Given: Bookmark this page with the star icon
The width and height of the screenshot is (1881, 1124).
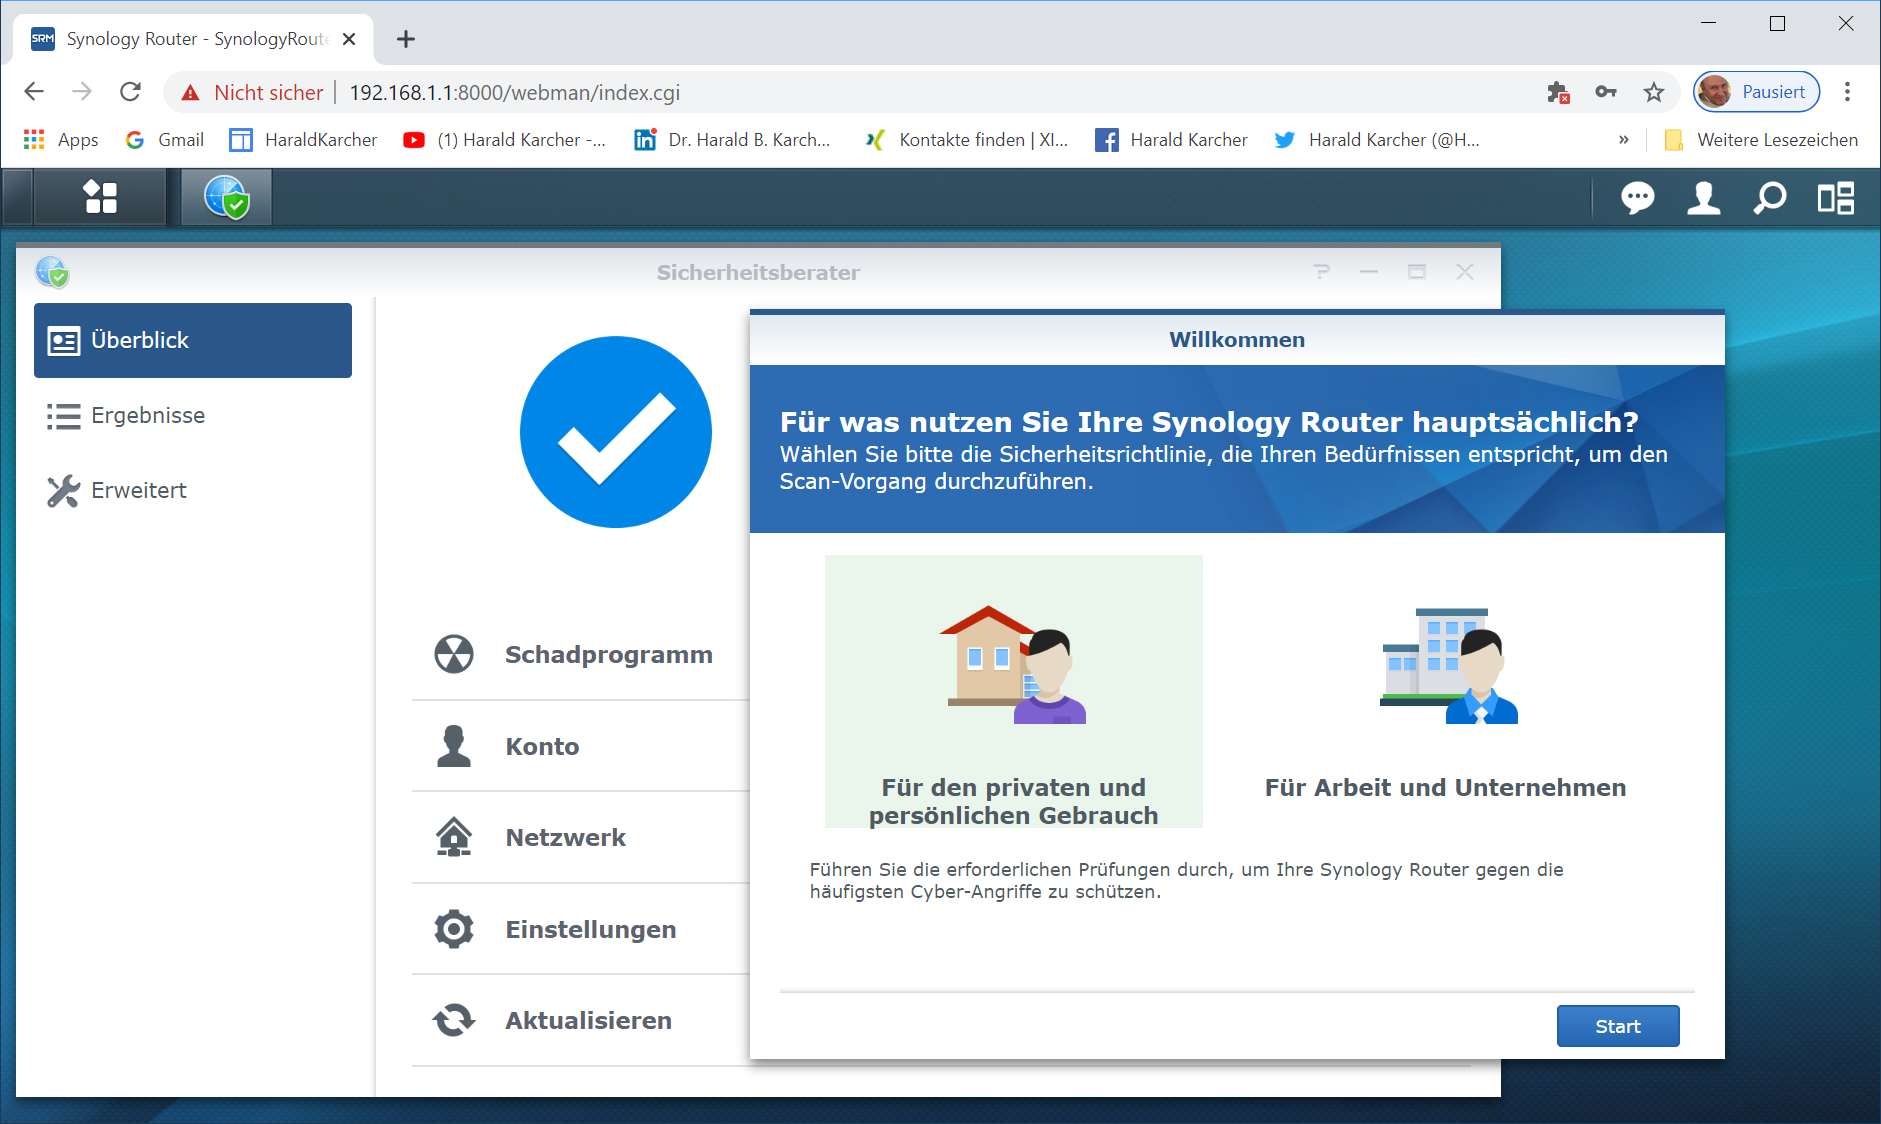Looking at the screenshot, I should point(1654,92).
